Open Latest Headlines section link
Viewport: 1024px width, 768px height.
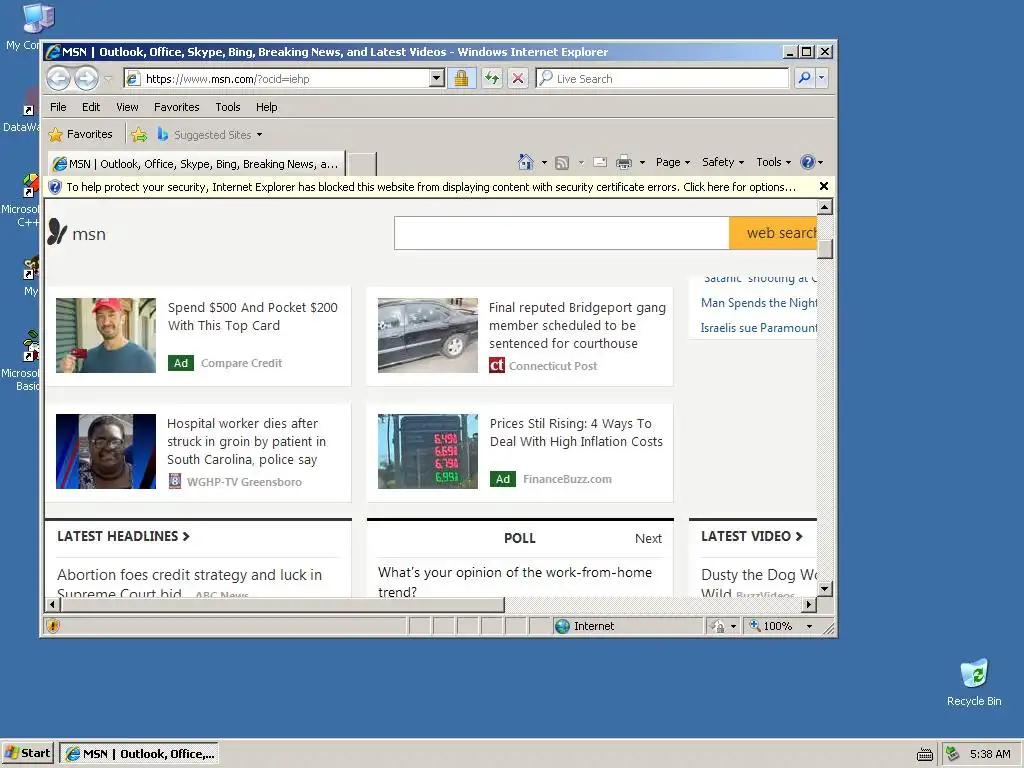pyautogui.click(x=123, y=536)
